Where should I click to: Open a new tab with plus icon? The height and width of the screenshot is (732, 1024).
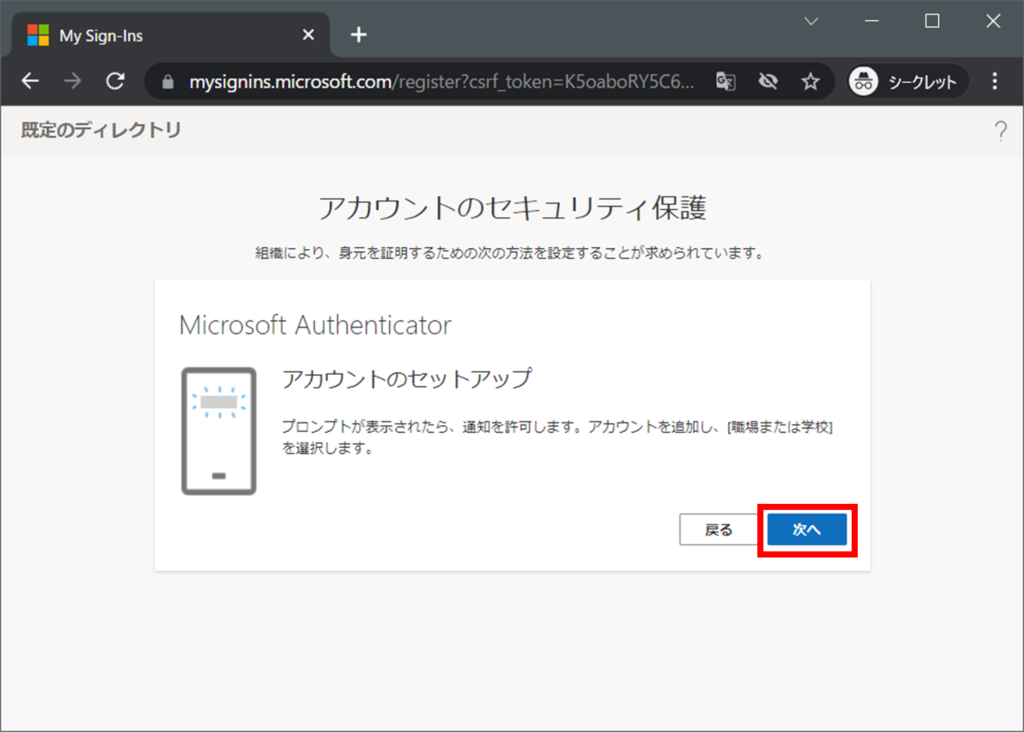point(359,35)
